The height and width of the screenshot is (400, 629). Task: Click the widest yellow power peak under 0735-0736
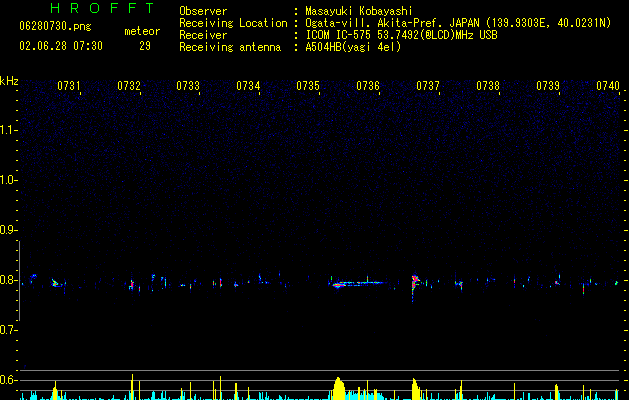tap(339, 388)
